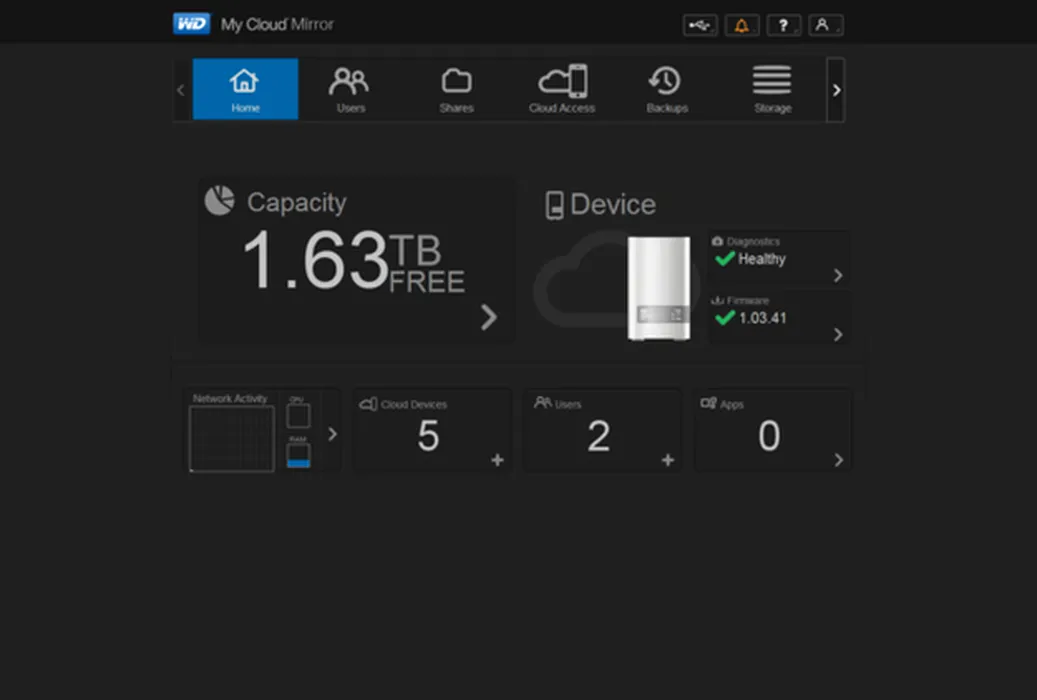This screenshot has height=700, width=1037.
Task: Open the Cloud Access tab
Action: coord(562,89)
